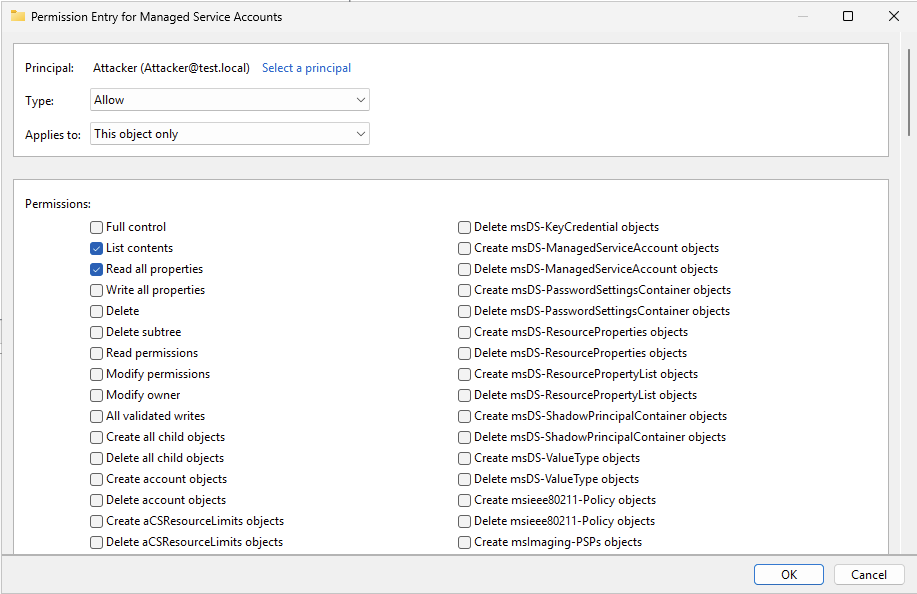The height and width of the screenshot is (594, 917).
Task: Click the Select a principal link
Action: (306, 67)
